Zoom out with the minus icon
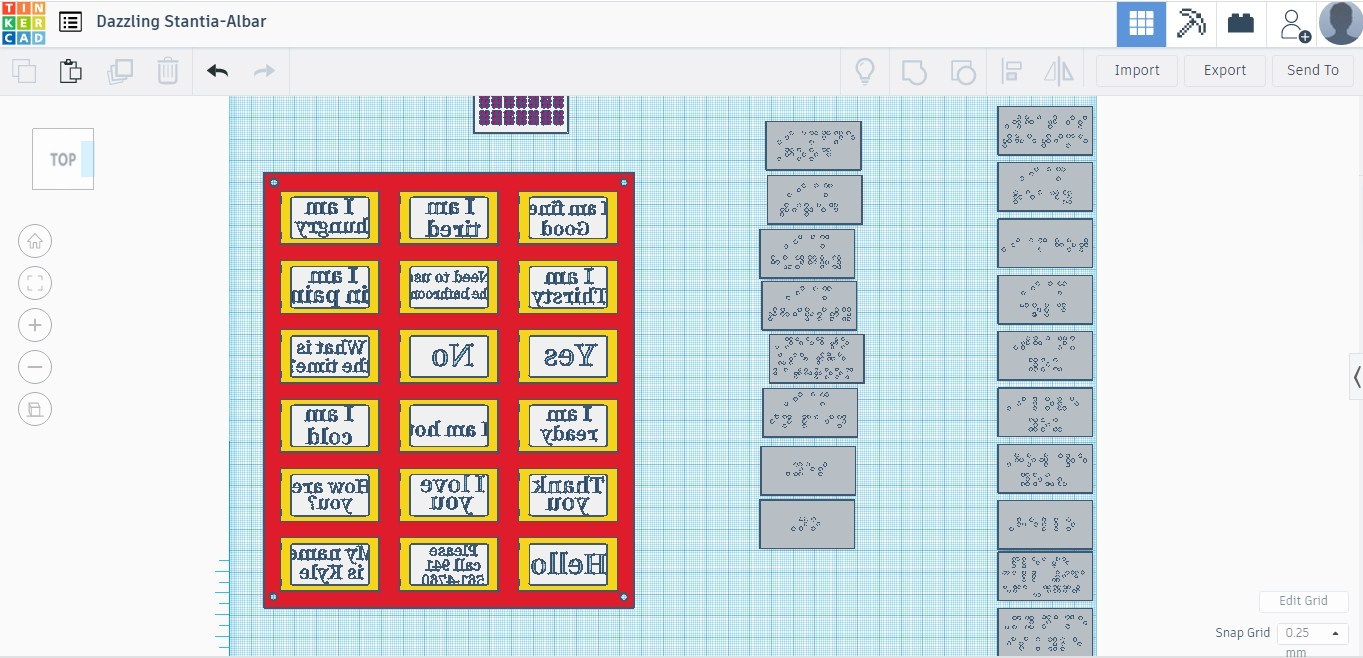 (x=35, y=367)
